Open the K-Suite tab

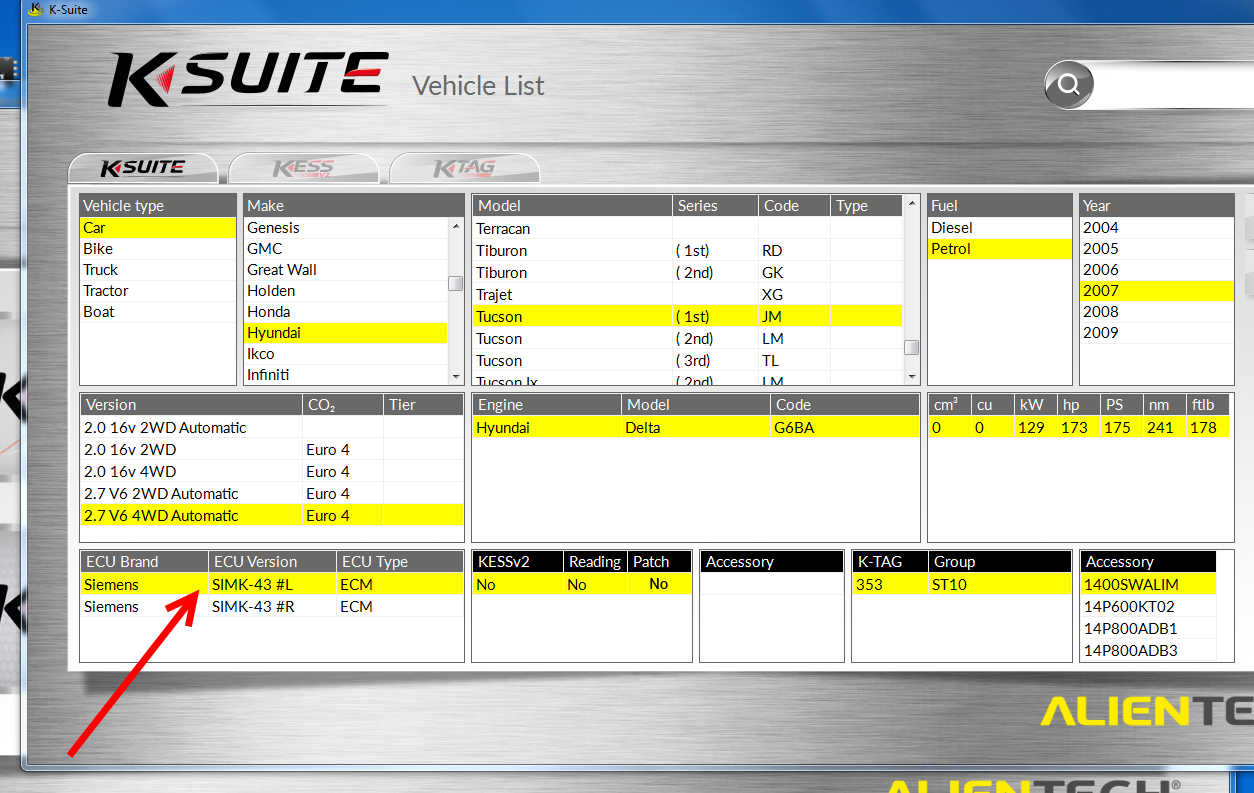coord(143,168)
